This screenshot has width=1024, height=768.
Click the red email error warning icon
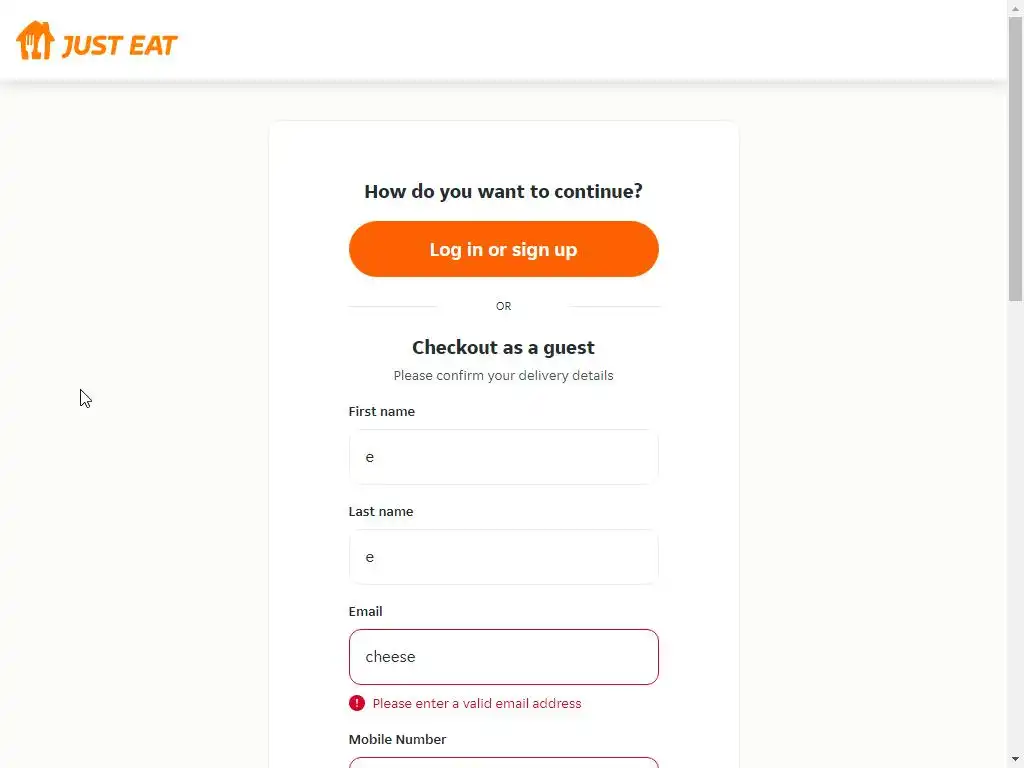(x=357, y=703)
